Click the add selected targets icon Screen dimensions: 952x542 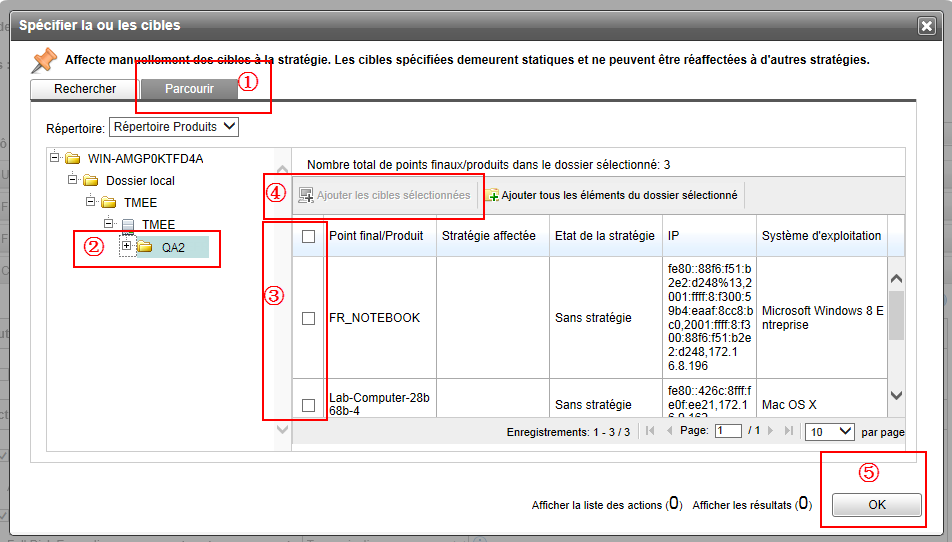(306, 195)
